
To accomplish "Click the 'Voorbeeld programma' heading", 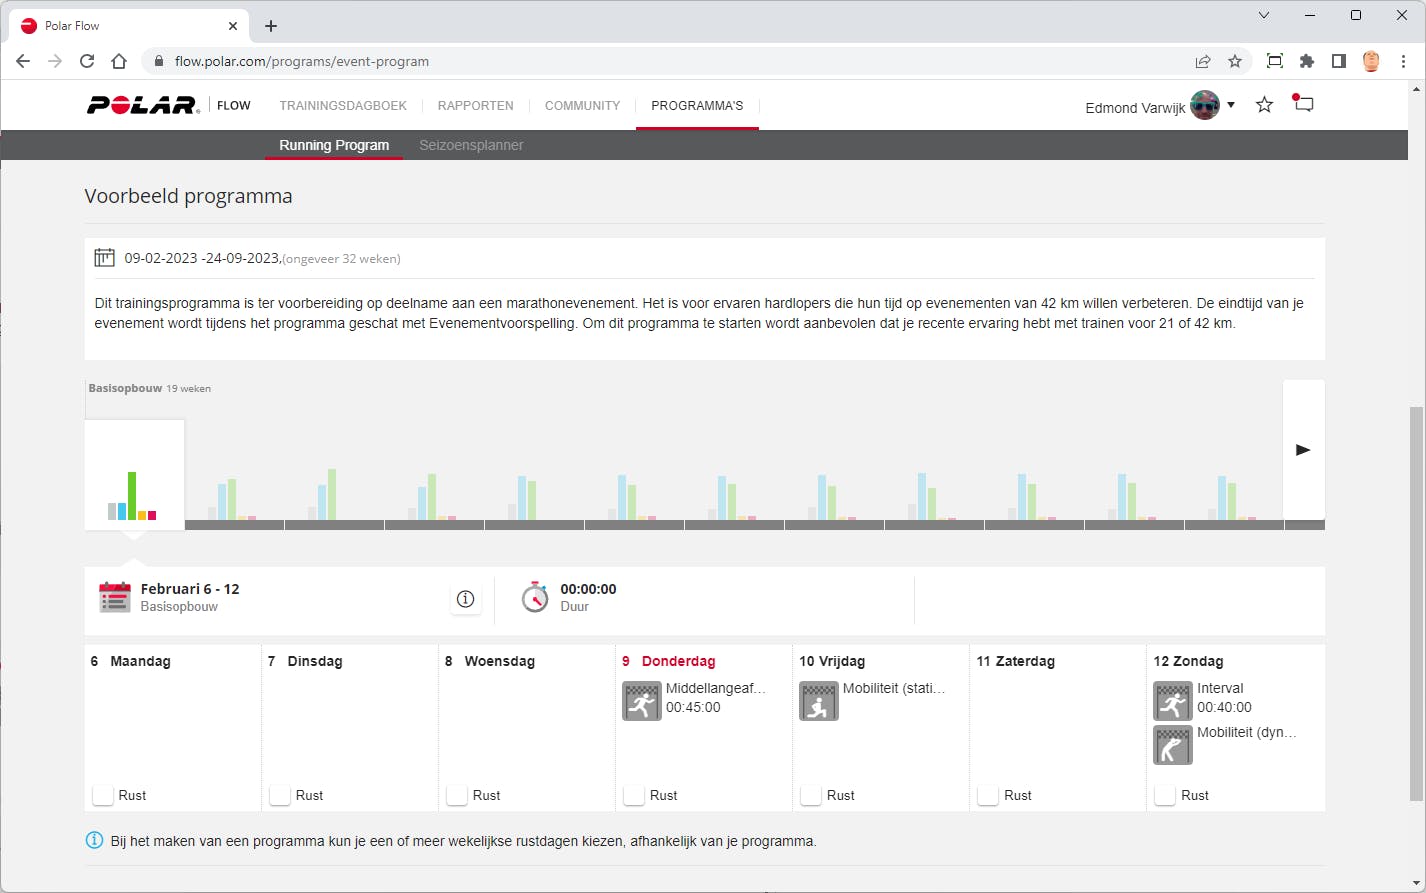I will (x=189, y=196).
